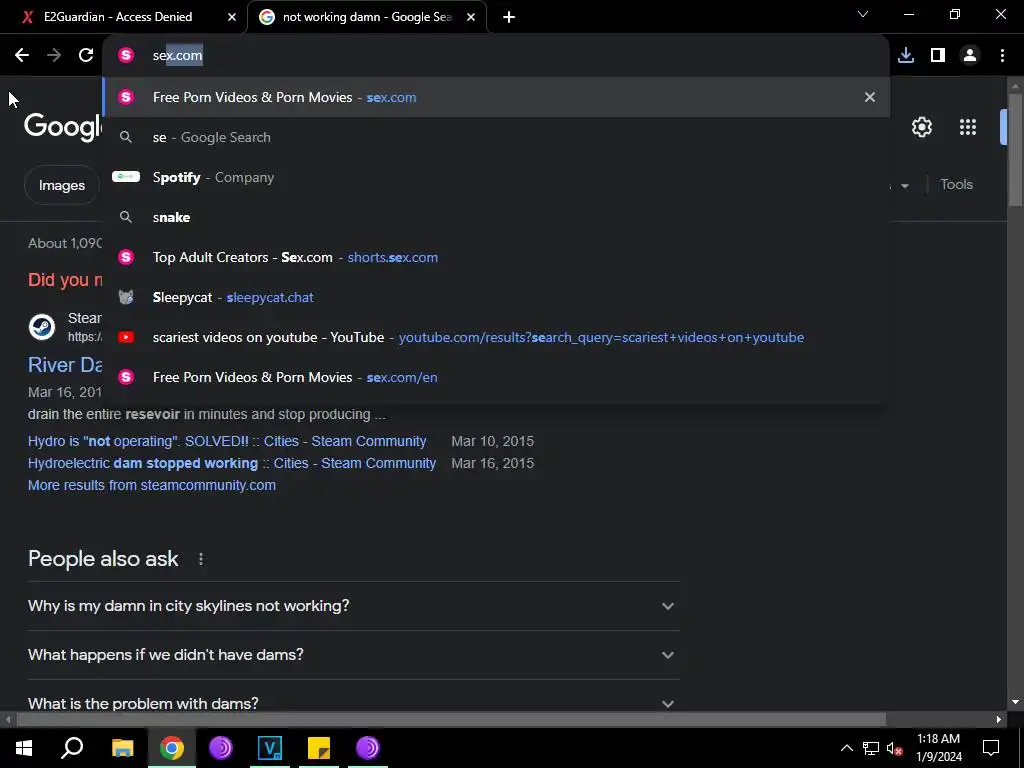
Task: Remove the highlighted suggestion with its X
Action: point(870,97)
